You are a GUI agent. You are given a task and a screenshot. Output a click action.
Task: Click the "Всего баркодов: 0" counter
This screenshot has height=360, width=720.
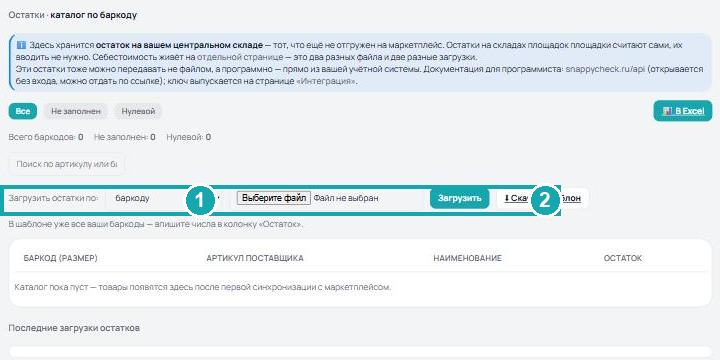(46, 137)
